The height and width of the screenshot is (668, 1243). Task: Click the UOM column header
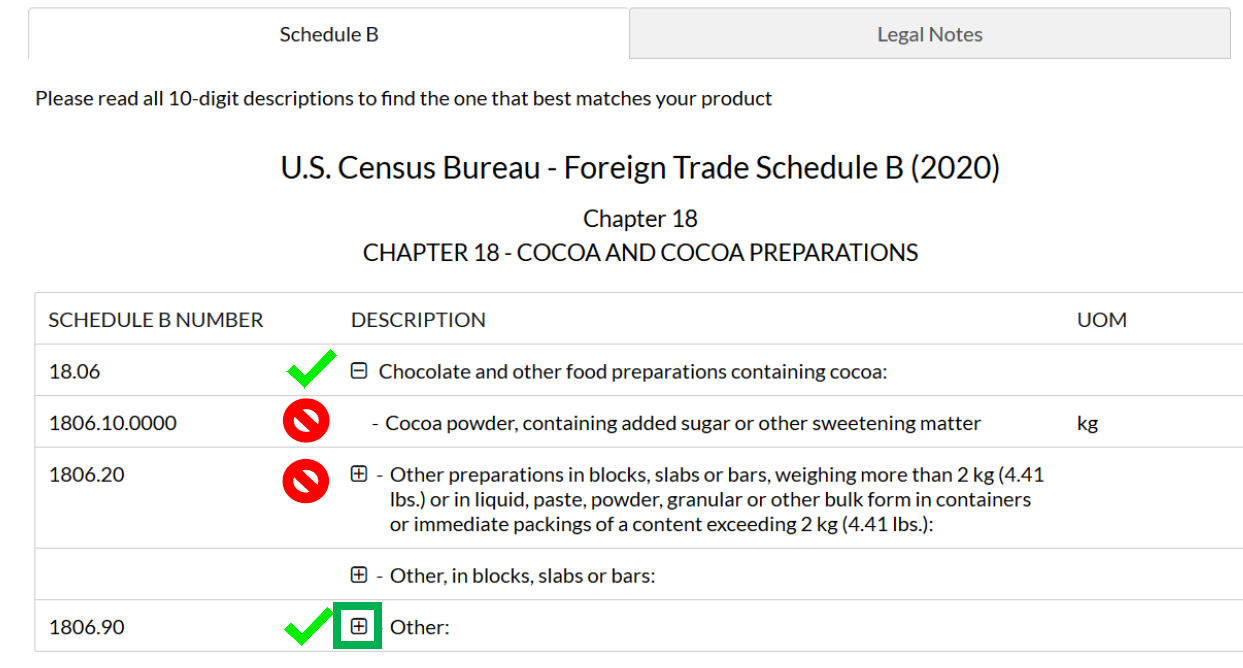(x=1102, y=320)
